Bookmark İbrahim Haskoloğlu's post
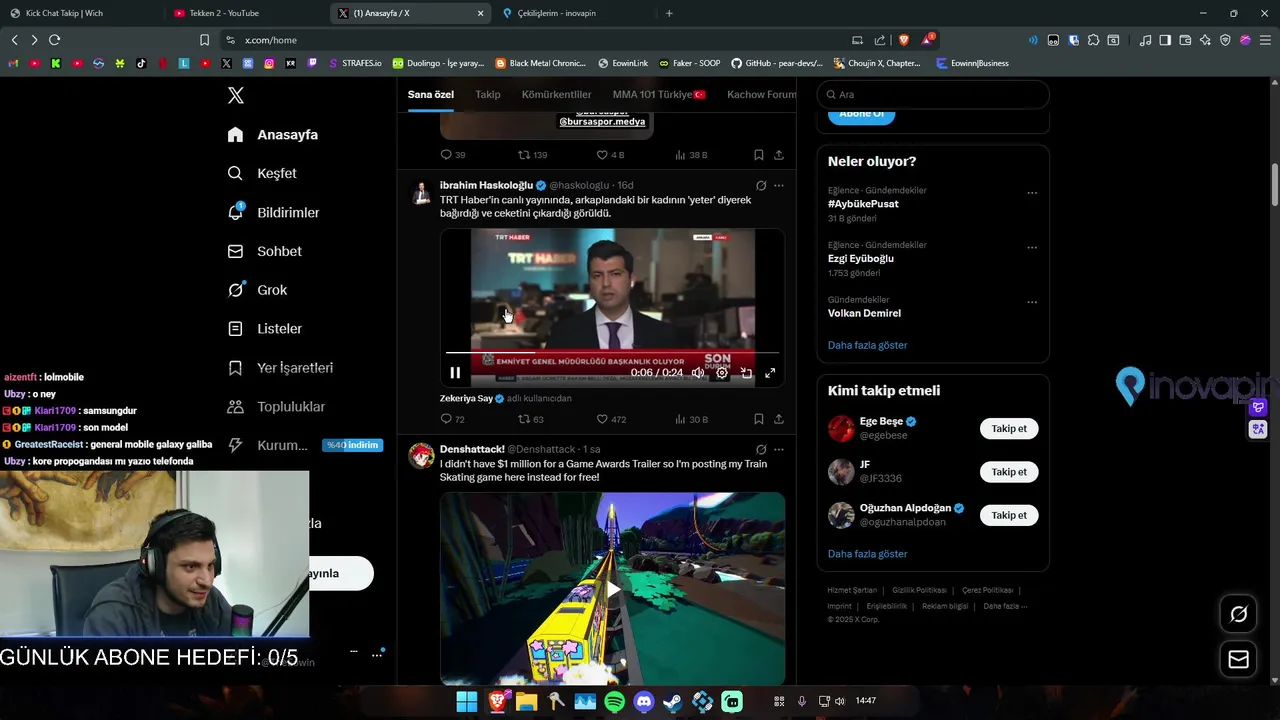 758,419
